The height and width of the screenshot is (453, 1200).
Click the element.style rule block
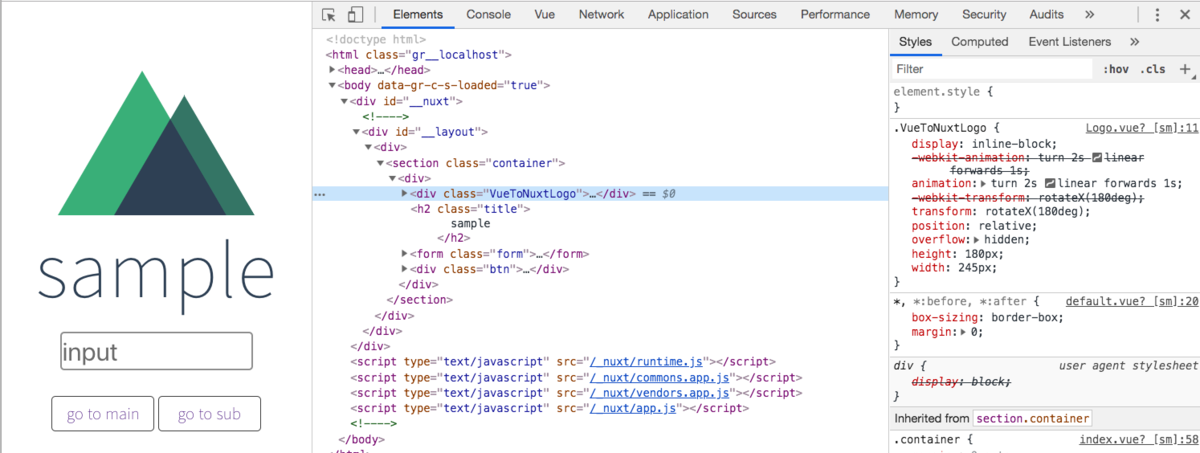[1044, 99]
